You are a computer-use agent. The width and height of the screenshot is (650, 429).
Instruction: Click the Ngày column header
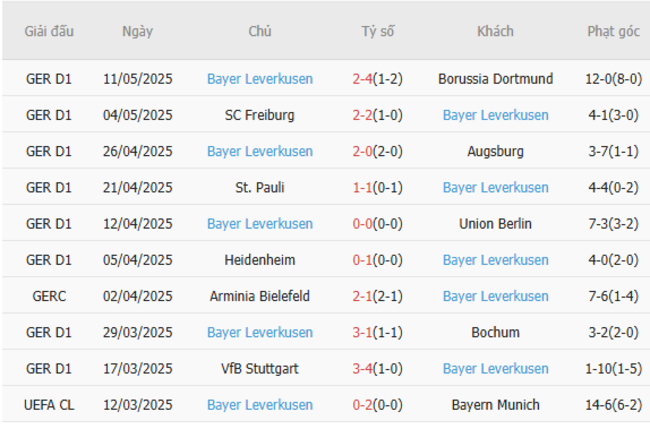[x=138, y=31]
